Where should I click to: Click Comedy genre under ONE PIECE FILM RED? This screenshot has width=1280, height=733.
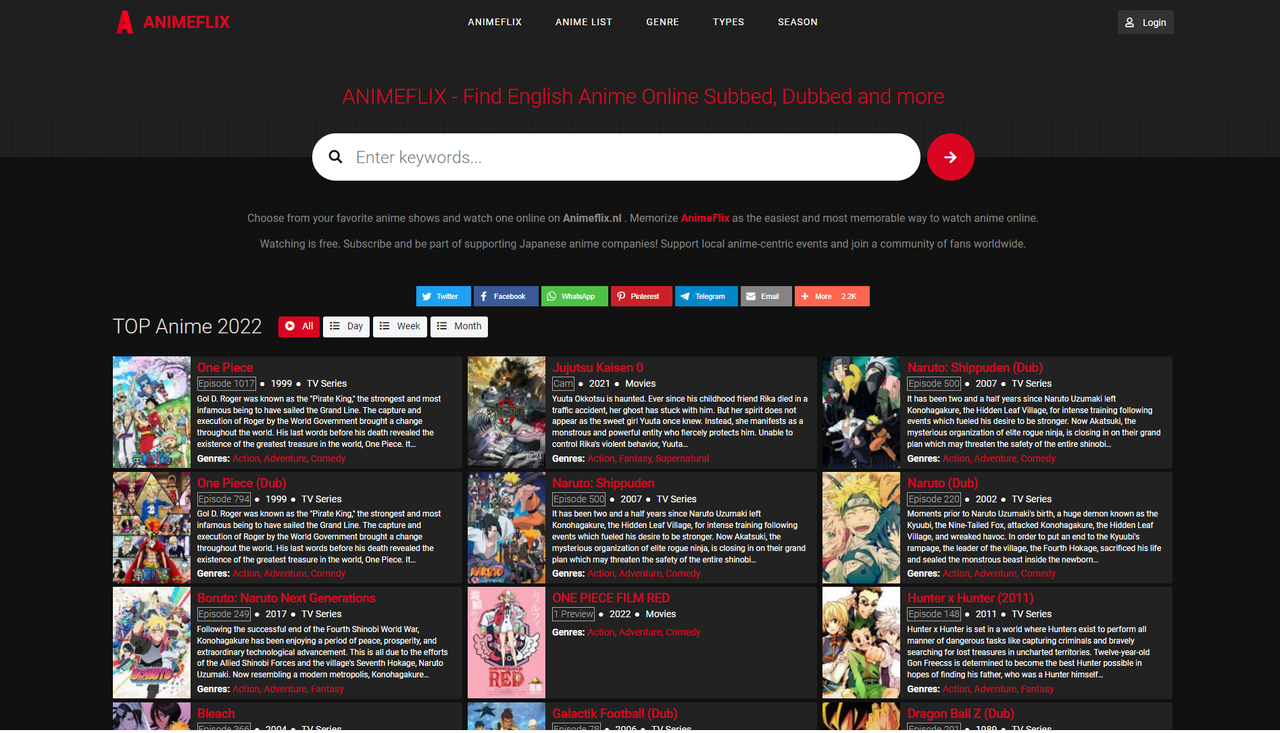[x=683, y=632]
